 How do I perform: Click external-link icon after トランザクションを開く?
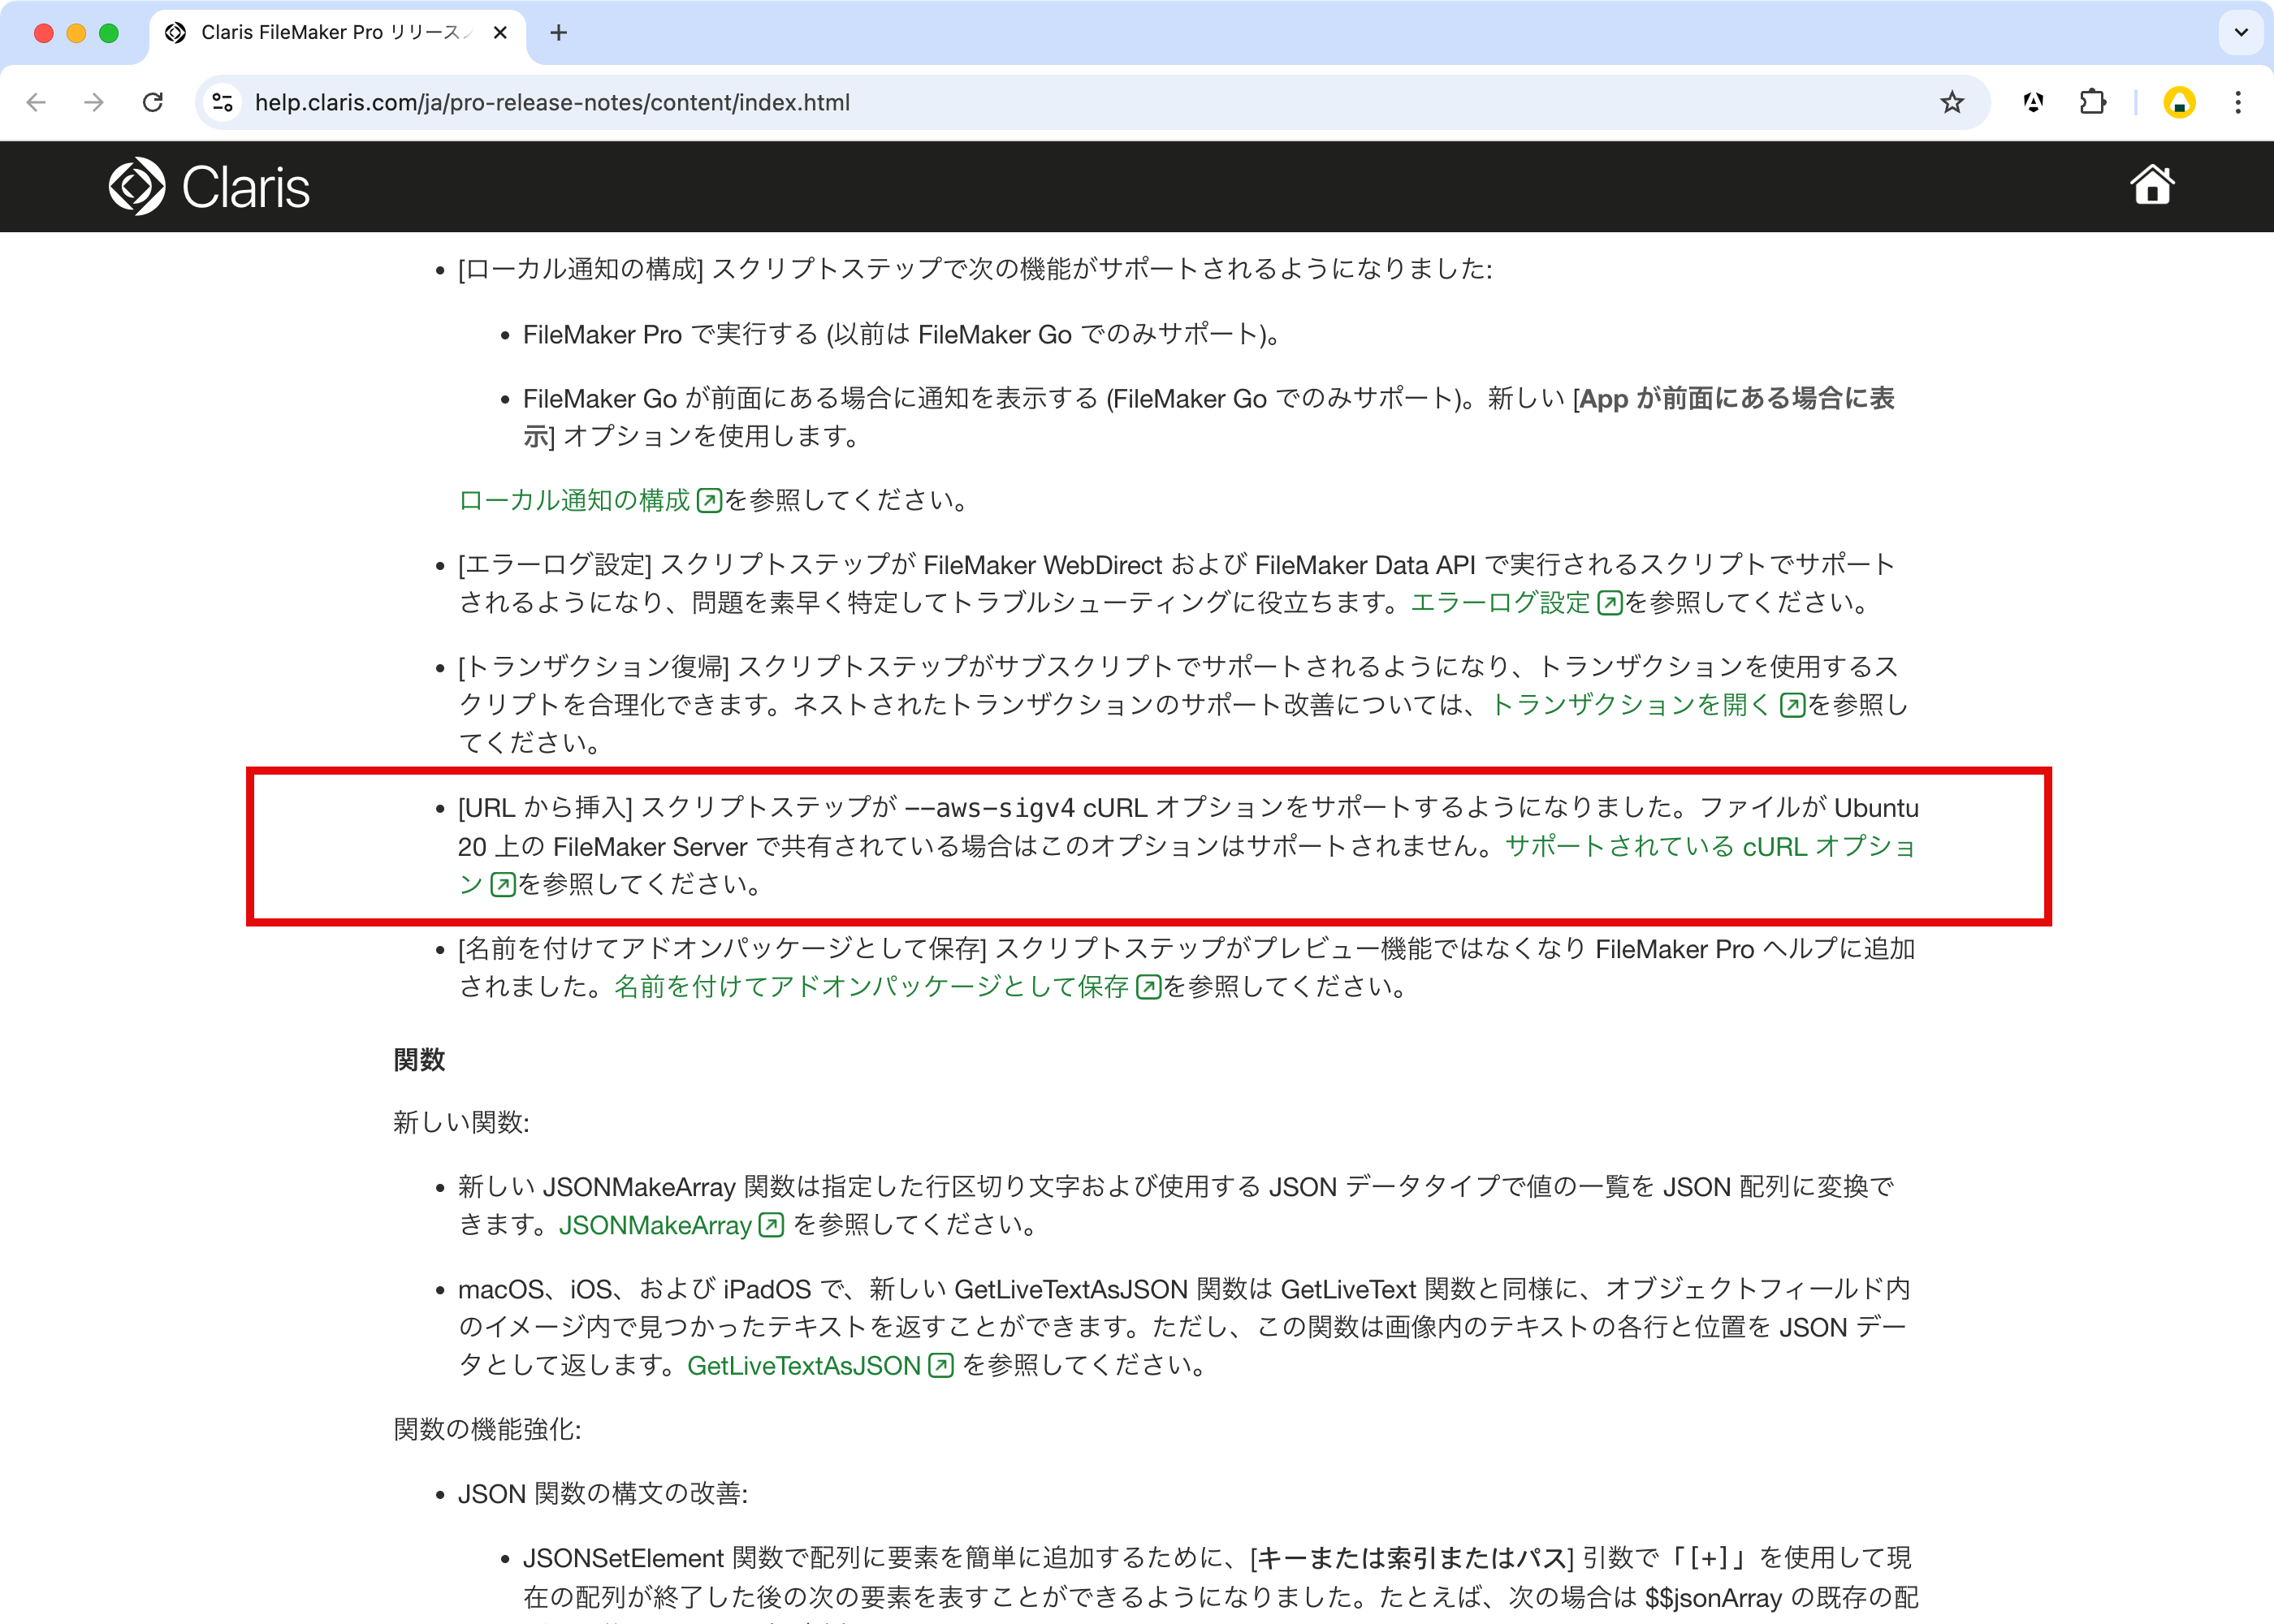pos(1793,706)
